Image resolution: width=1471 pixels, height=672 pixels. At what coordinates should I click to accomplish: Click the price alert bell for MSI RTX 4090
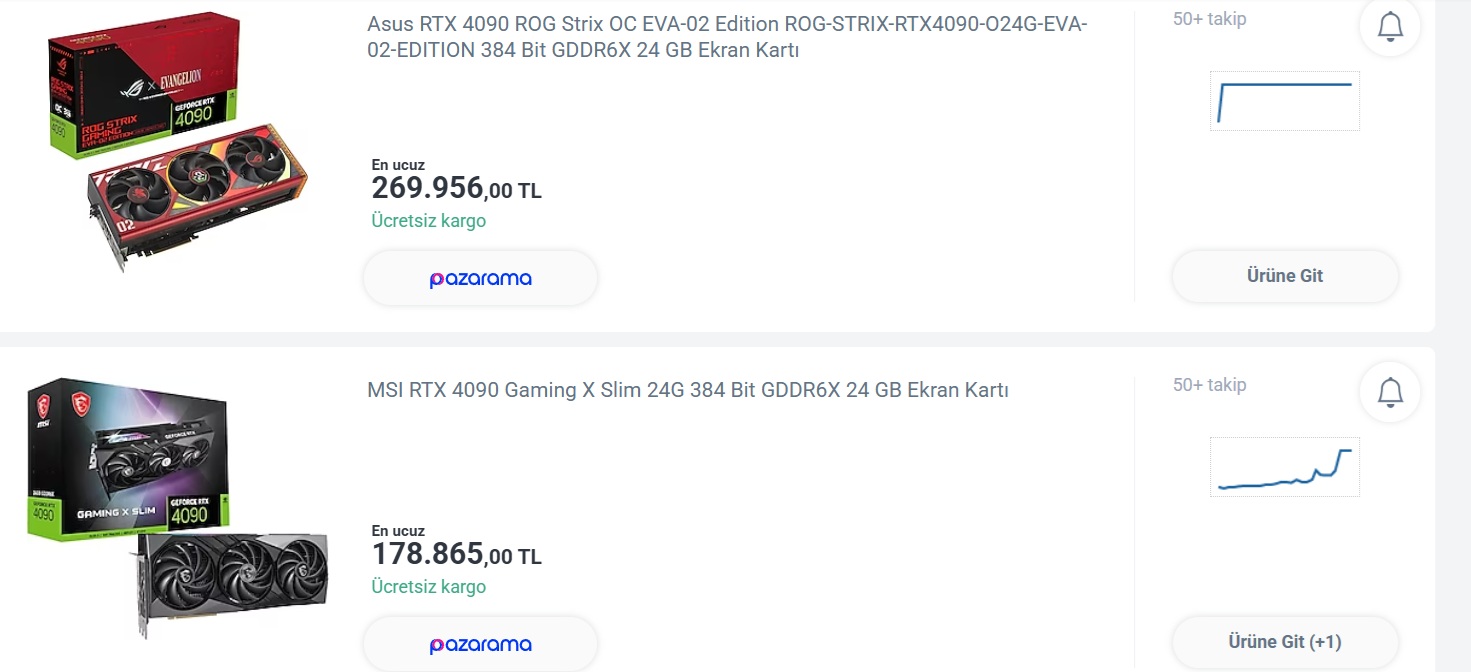coord(1390,392)
